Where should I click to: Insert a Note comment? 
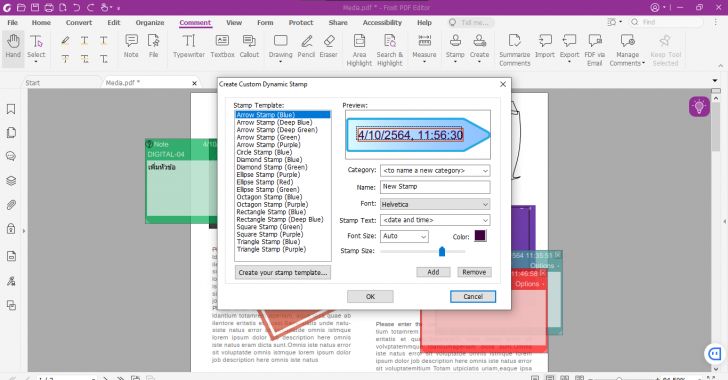131,46
